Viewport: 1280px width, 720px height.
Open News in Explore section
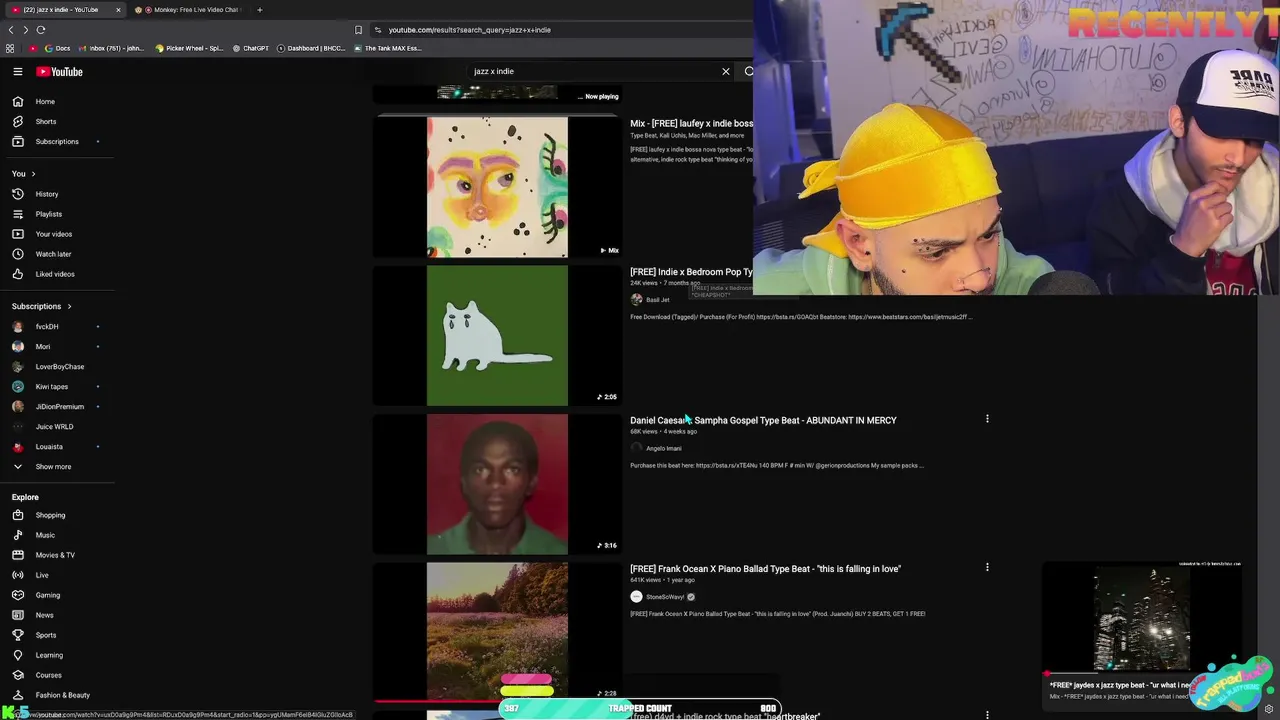44,615
